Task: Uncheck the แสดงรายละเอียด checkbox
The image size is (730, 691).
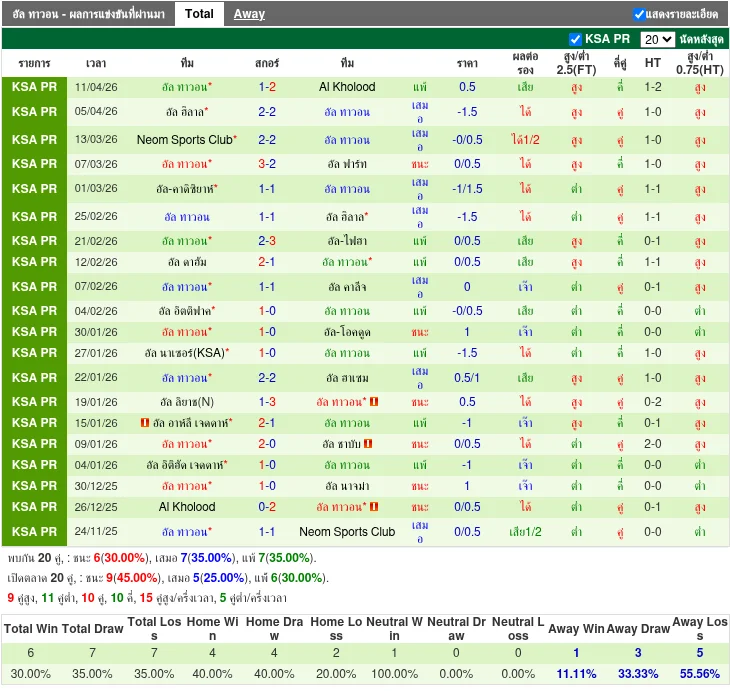Action: (x=639, y=14)
